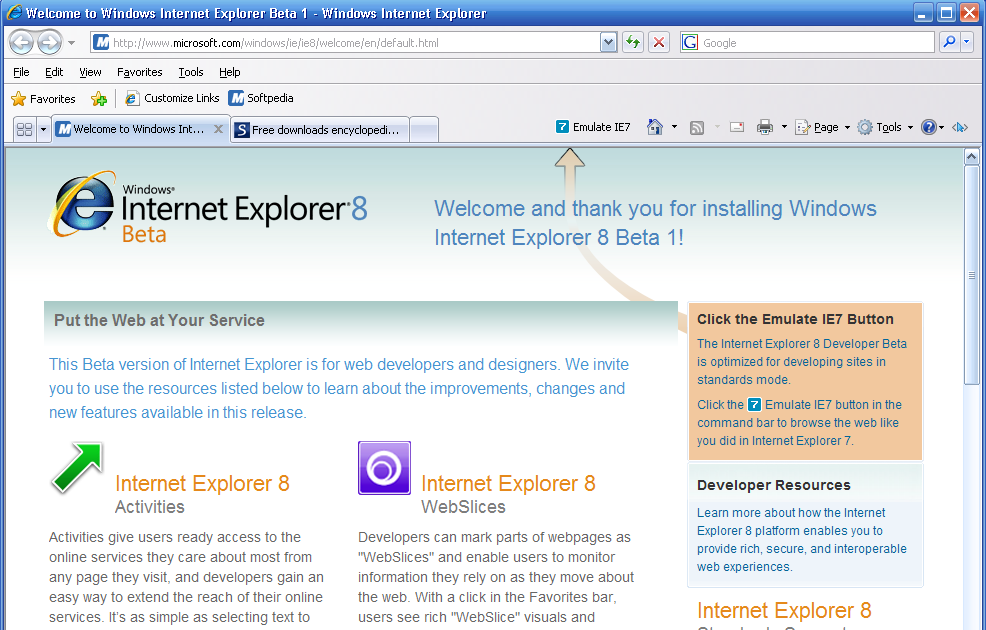The height and width of the screenshot is (630, 986).
Task: Close the Welcome to Windows tab
Action: coord(218,129)
